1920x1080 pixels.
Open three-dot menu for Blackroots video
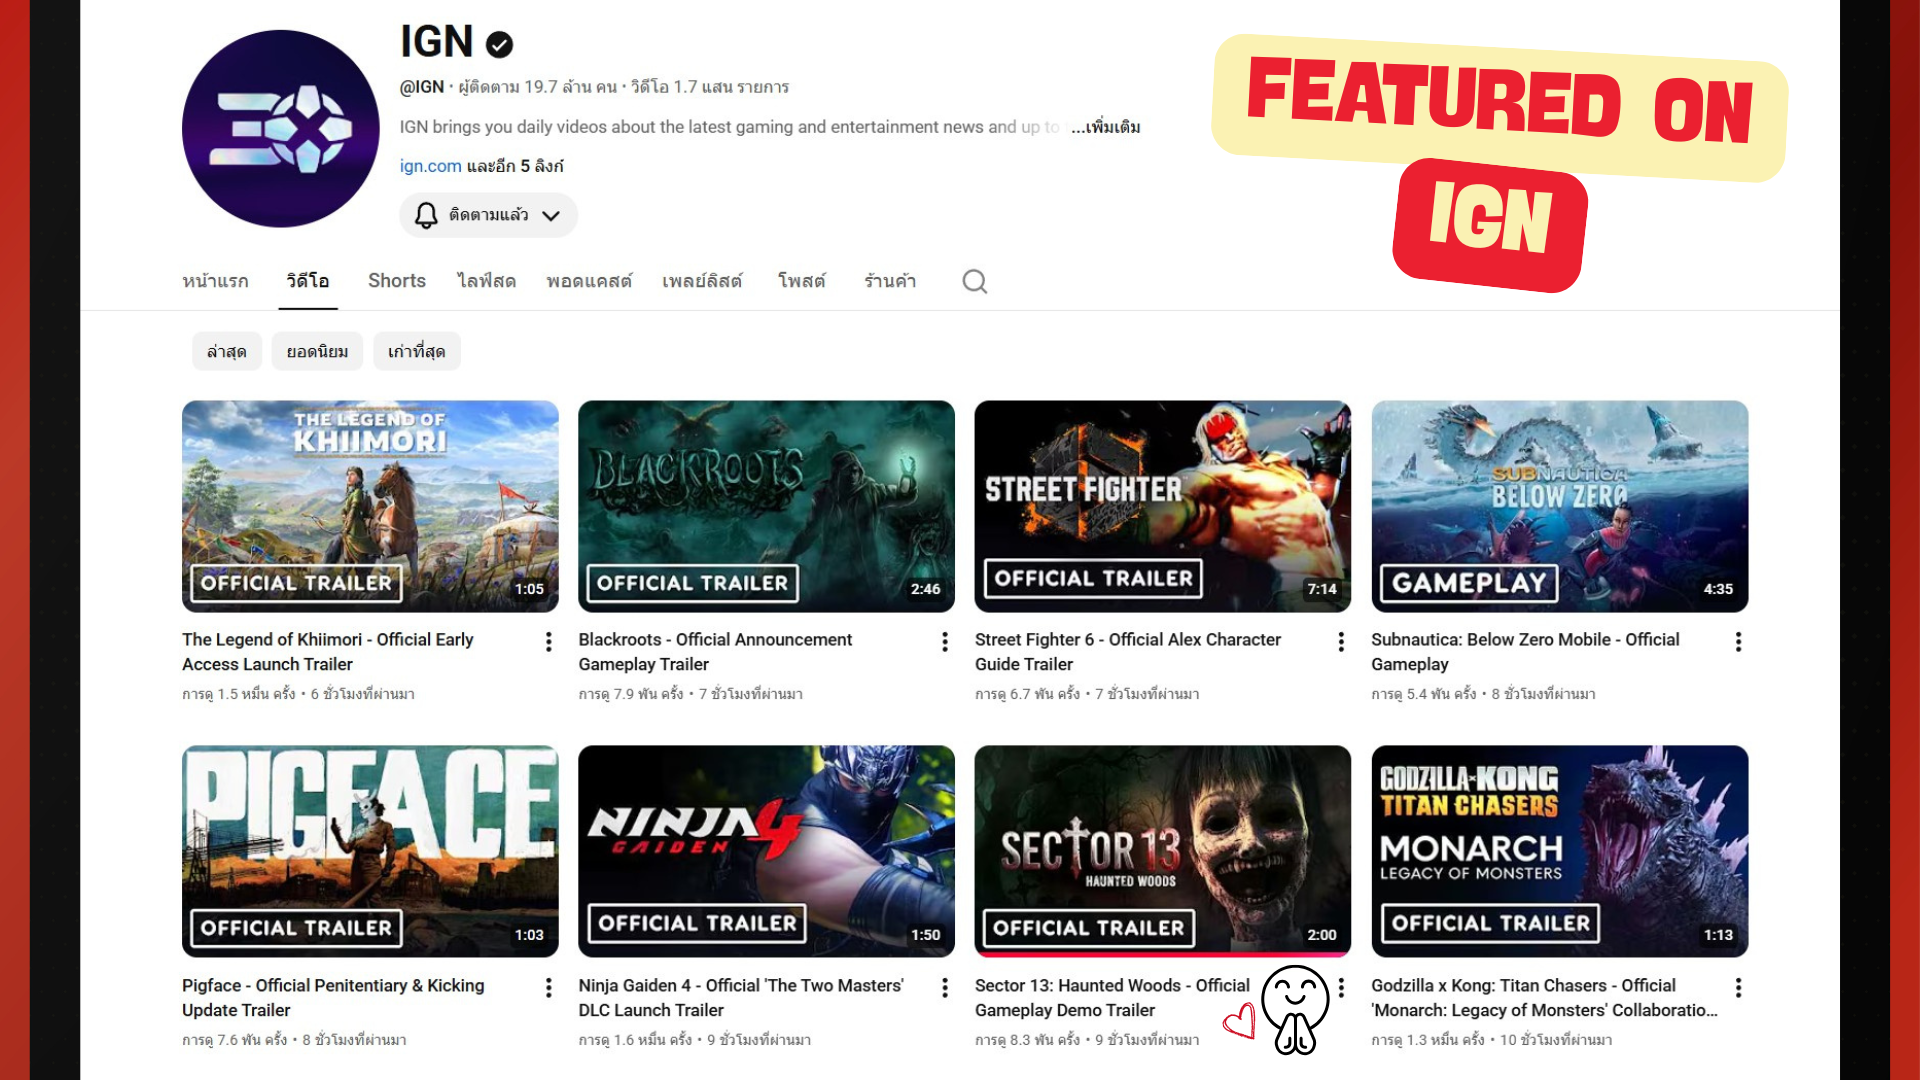click(944, 642)
